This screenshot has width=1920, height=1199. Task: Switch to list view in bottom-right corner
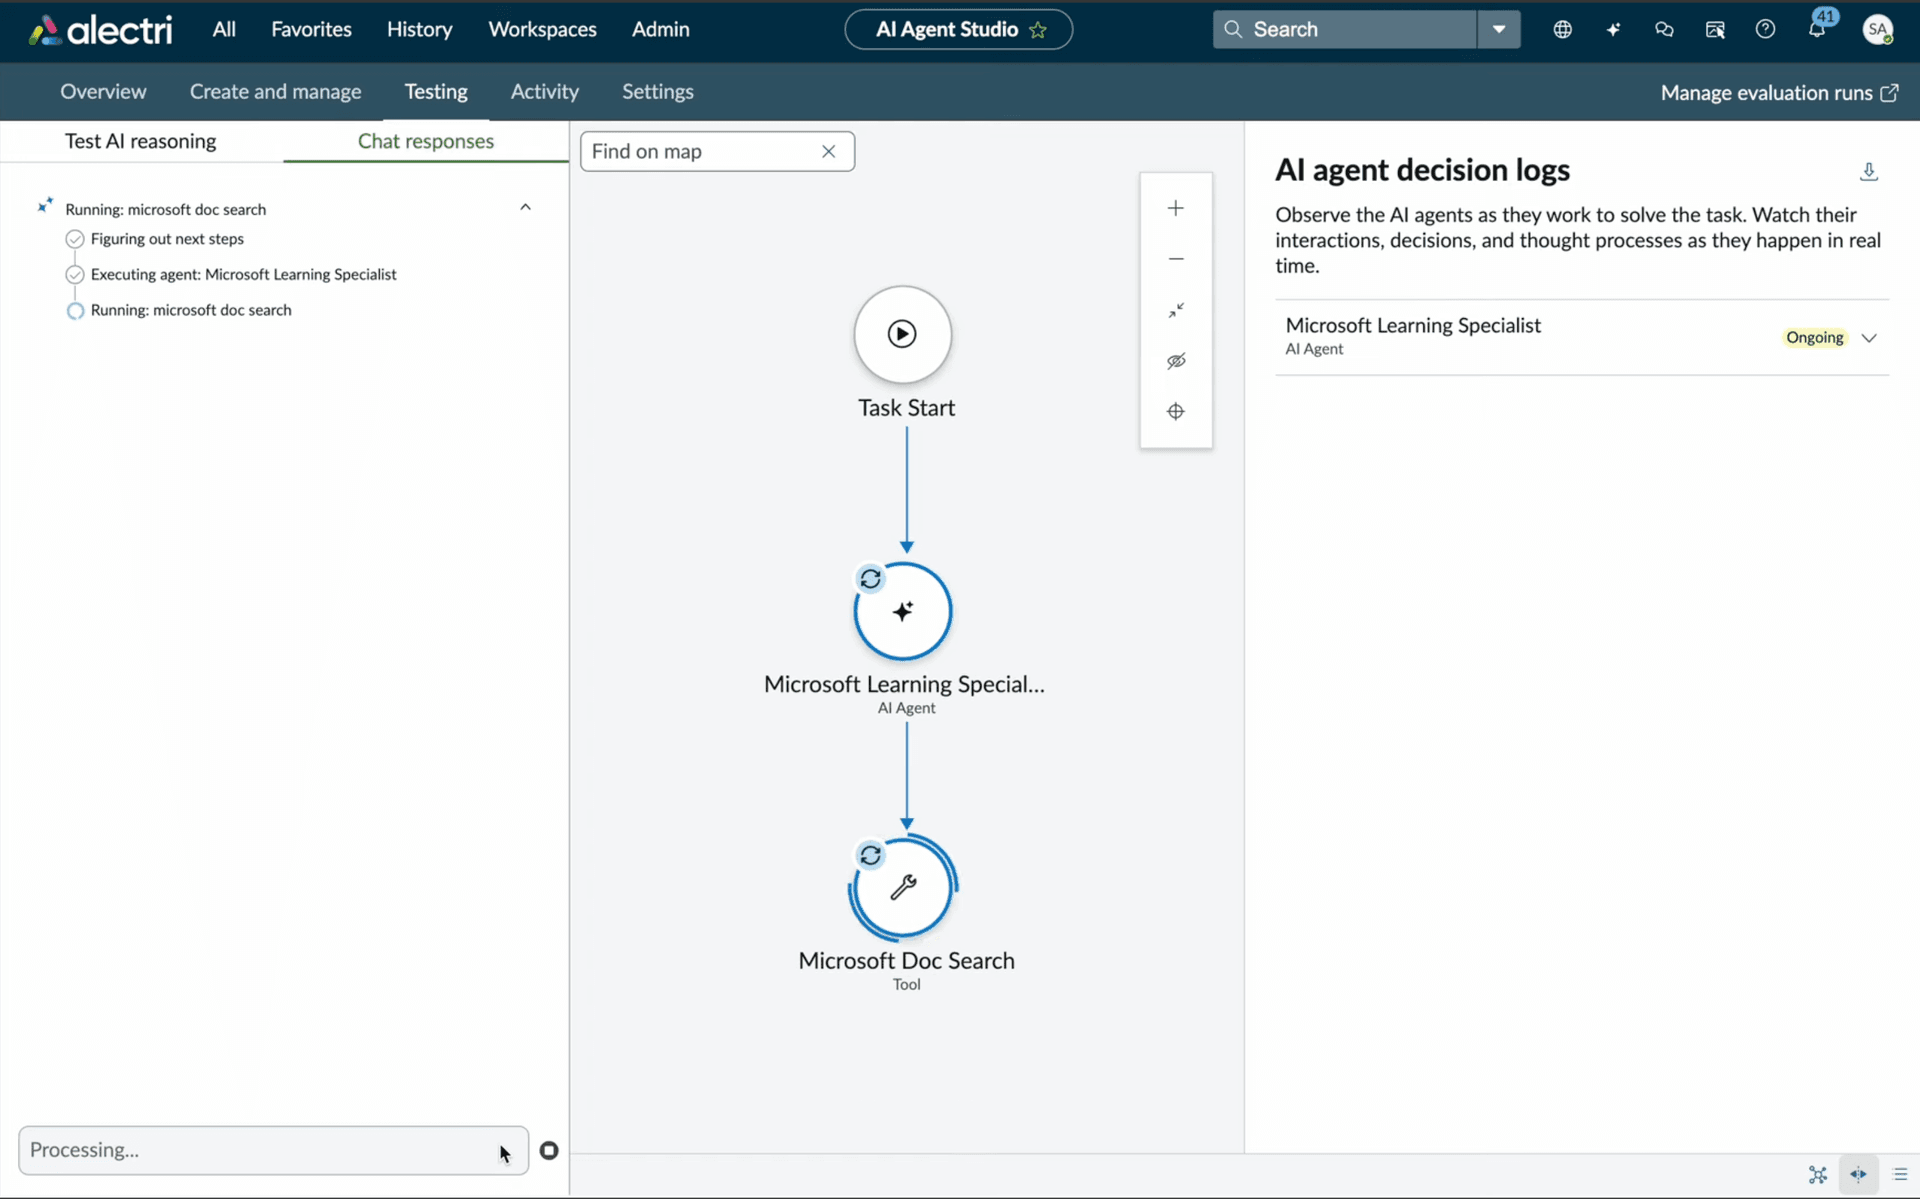click(x=1899, y=1175)
